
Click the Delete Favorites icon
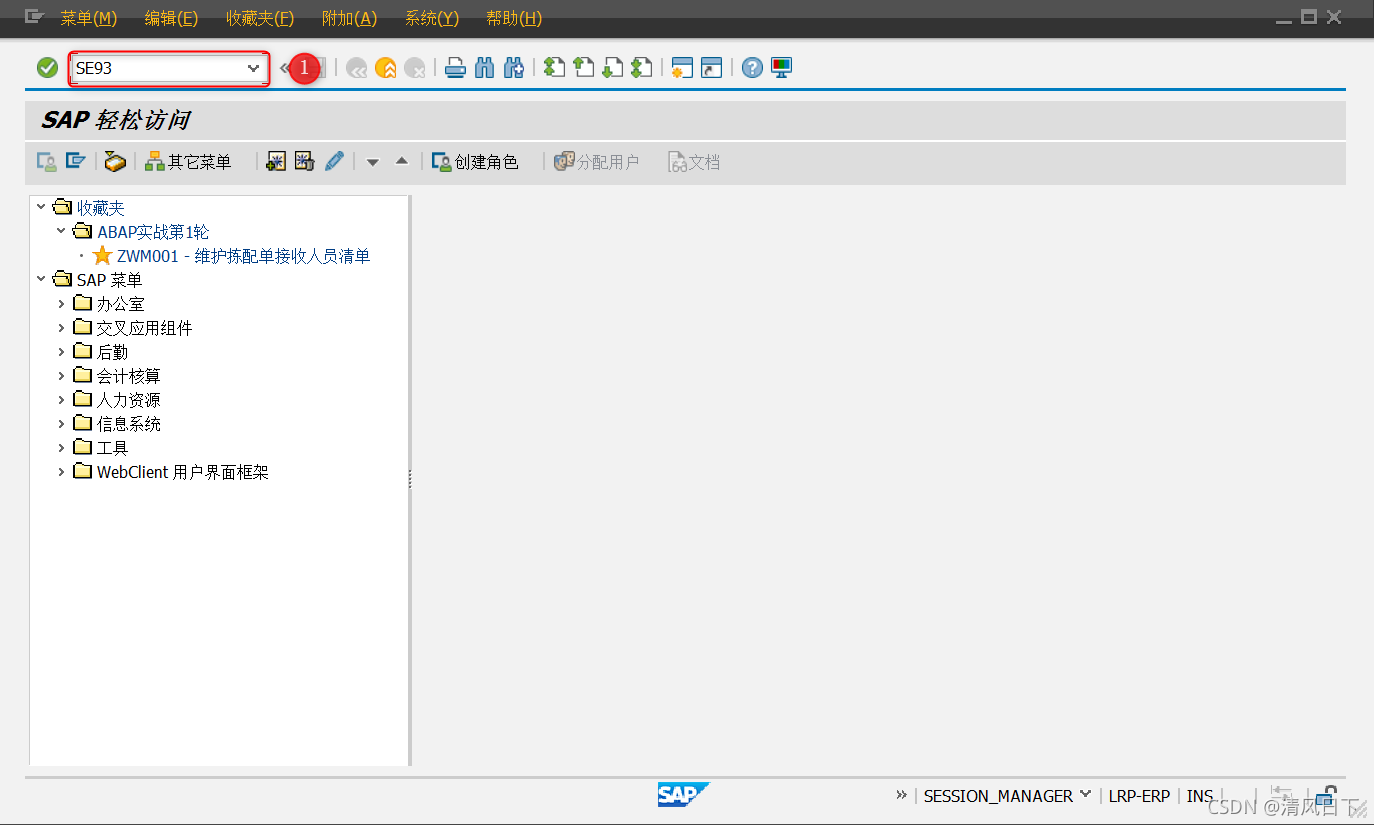(x=305, y=161)
